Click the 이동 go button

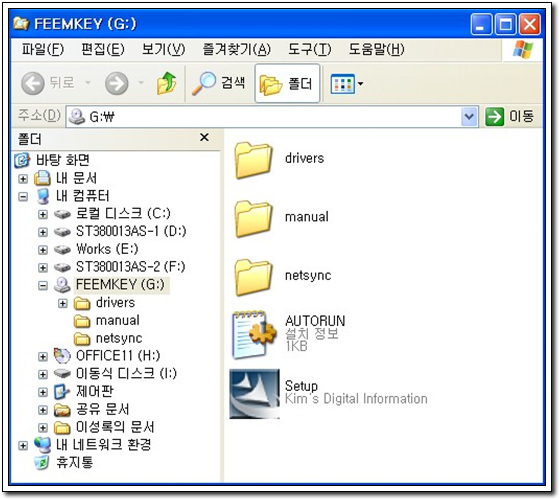click(509, 116)
